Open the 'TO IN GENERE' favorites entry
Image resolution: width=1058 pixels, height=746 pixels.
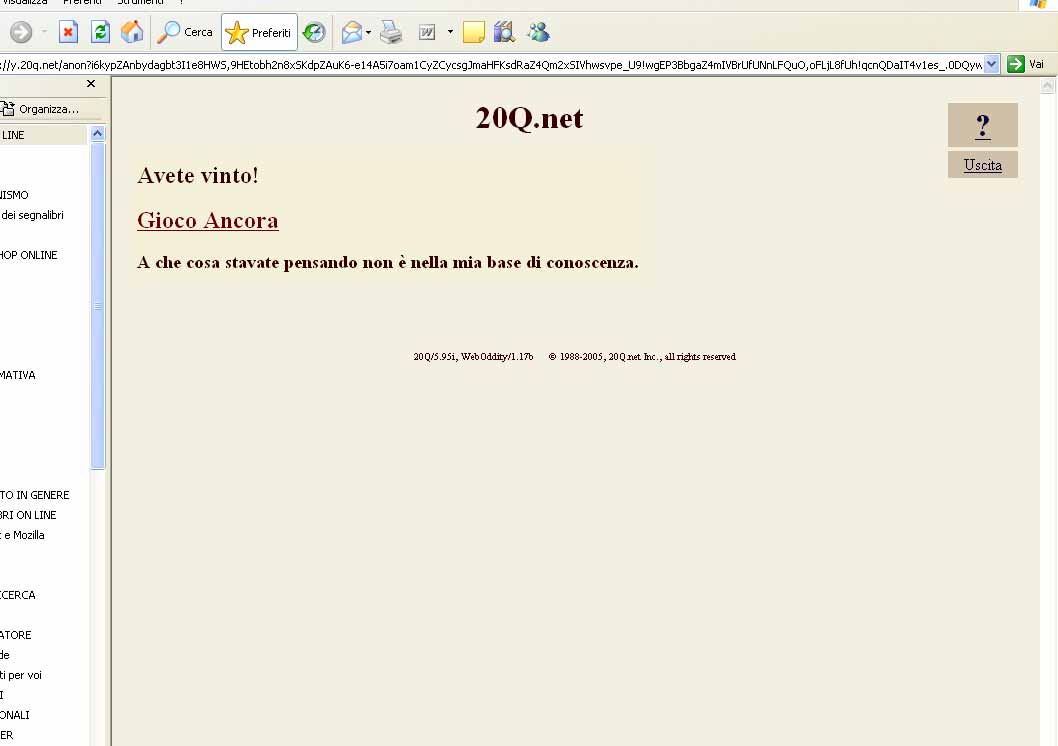tap(35, 495)
